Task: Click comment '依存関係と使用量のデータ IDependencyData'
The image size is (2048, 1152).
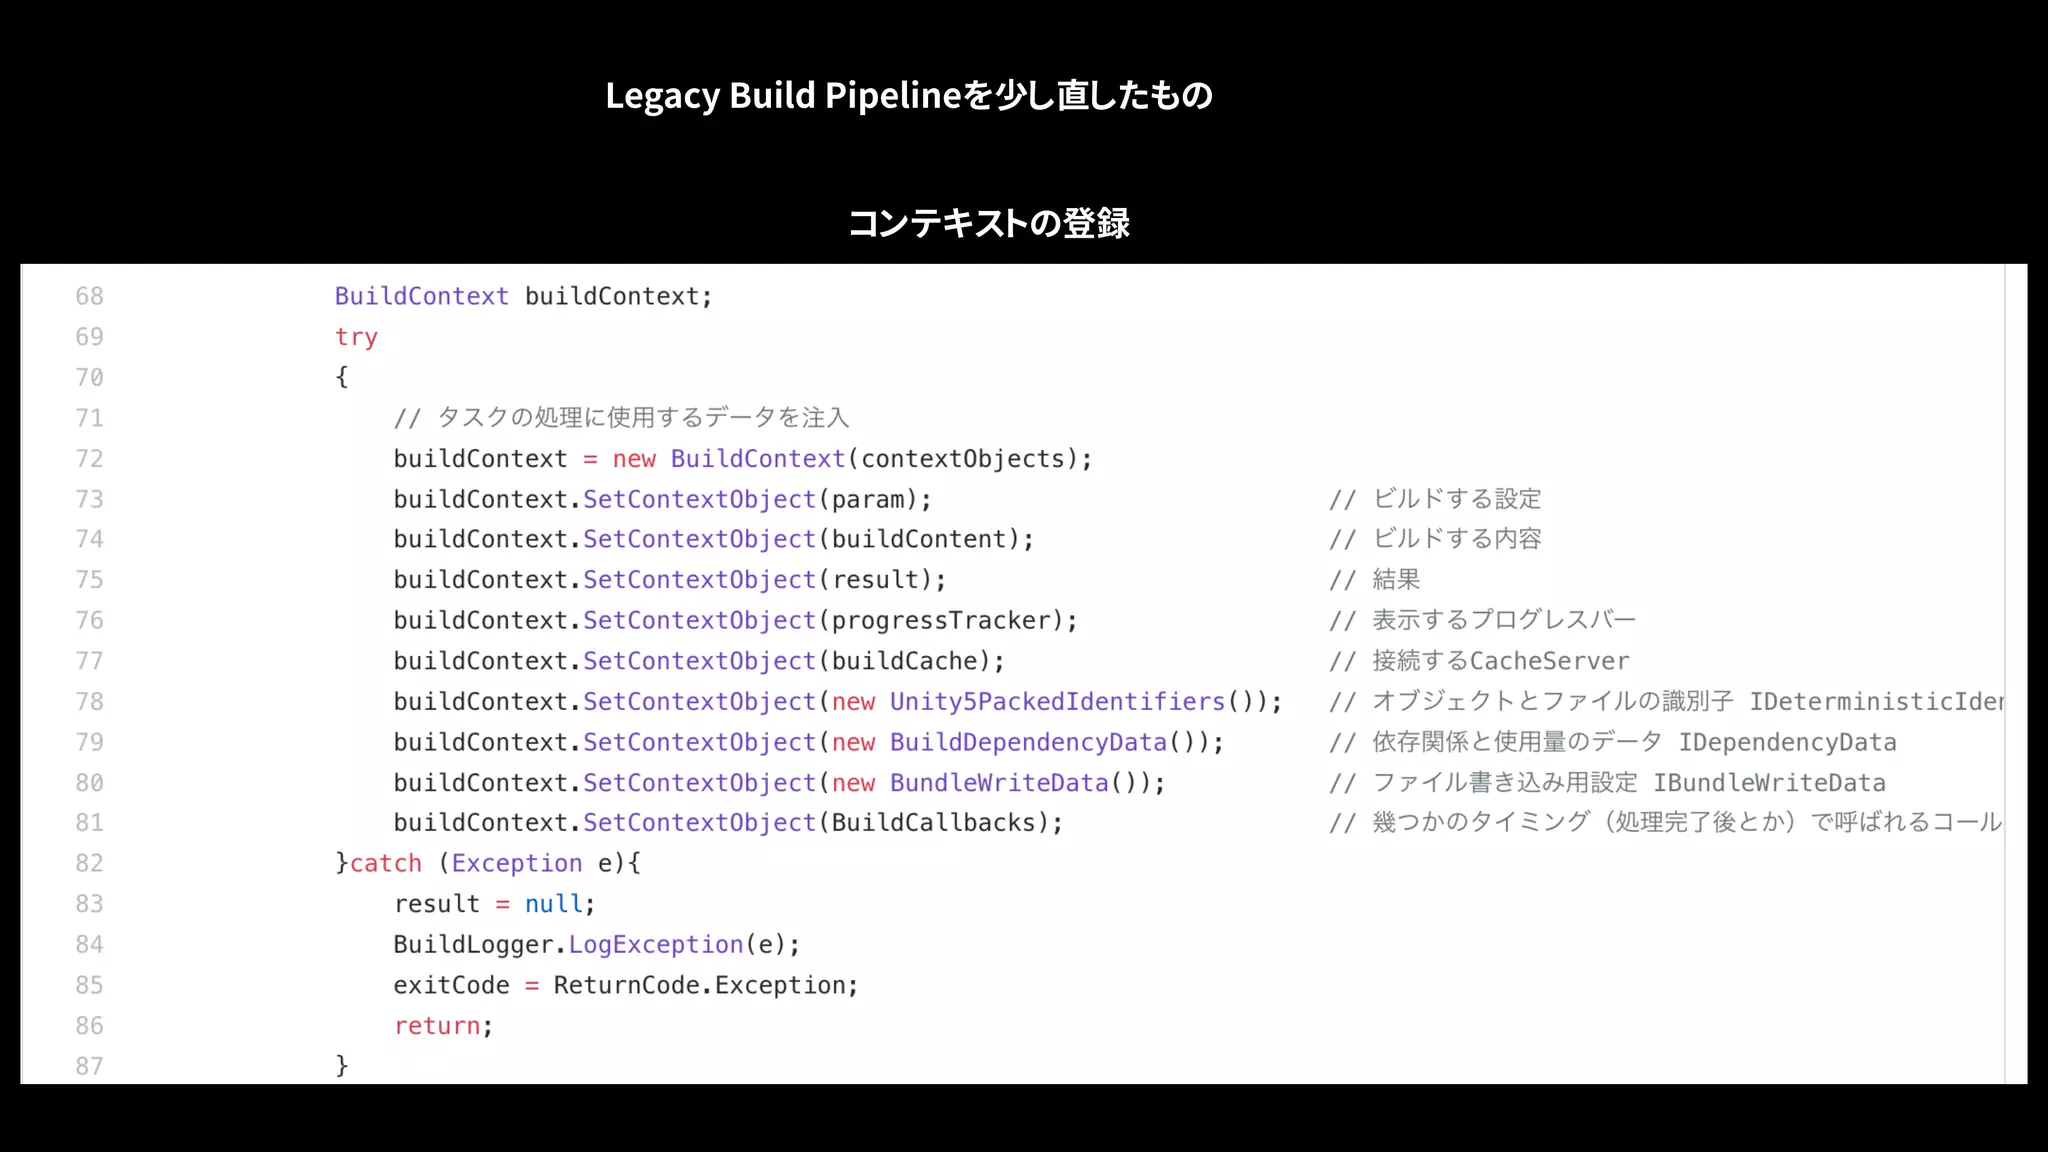Action: 1634,742
